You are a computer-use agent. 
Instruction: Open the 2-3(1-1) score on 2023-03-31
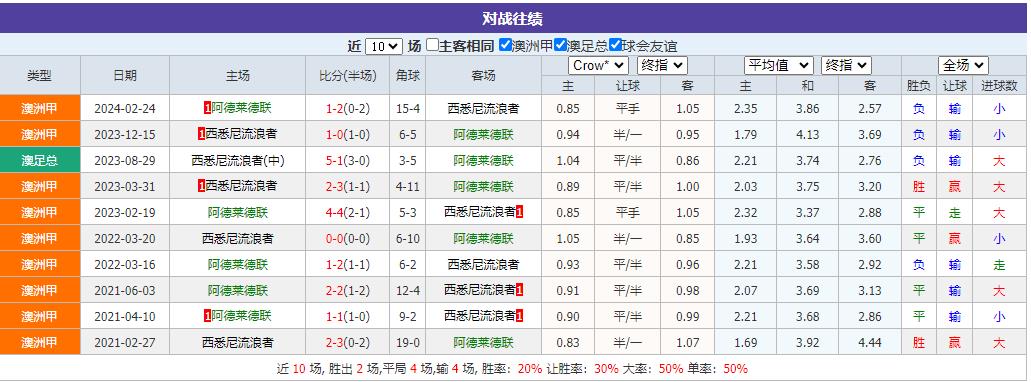[348, 187]
